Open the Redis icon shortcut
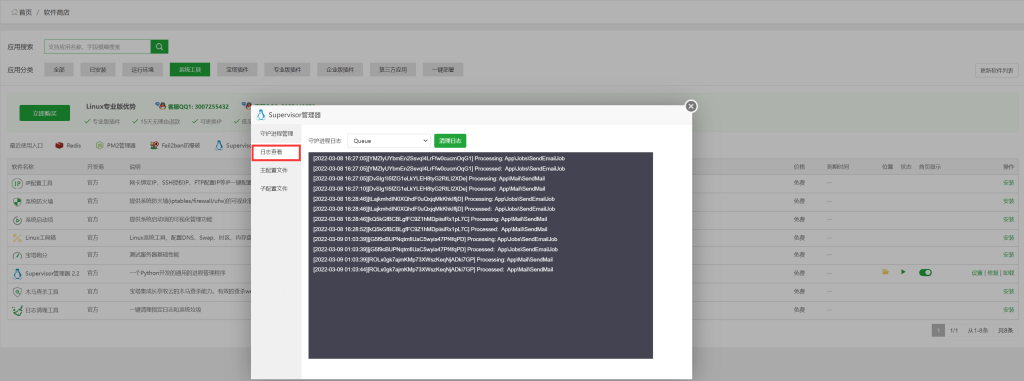The image size is (1024, 381). click(x=59, y=145)
